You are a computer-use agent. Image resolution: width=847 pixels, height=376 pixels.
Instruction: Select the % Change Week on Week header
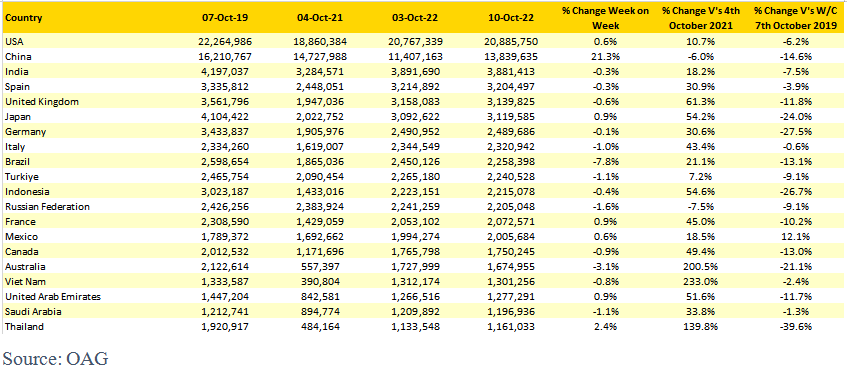coord(605,18)
